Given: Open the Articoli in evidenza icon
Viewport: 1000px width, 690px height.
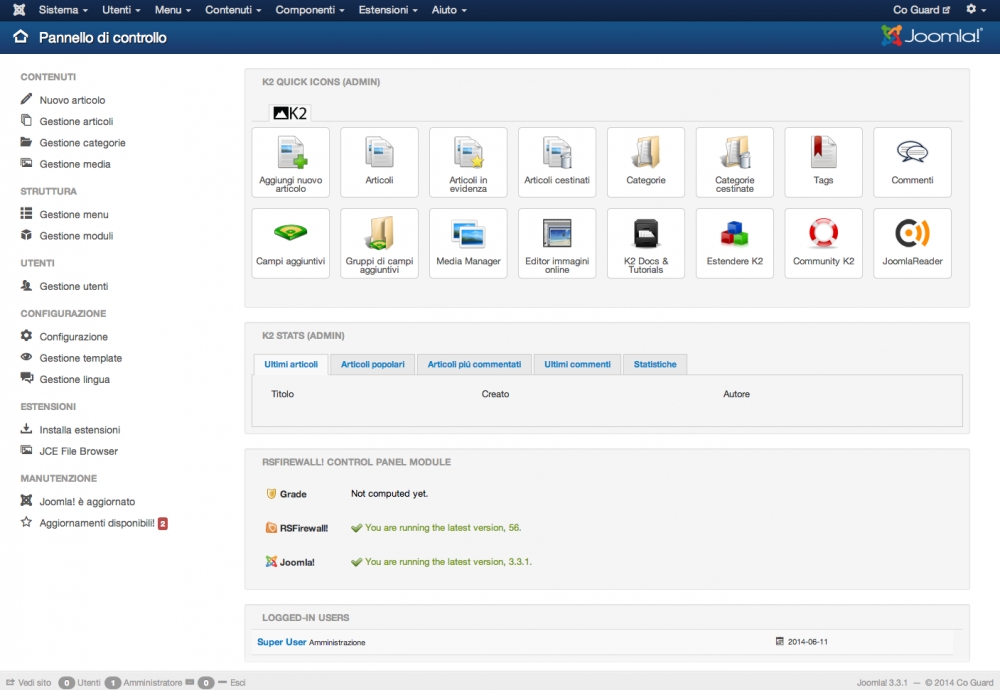Looking at the screenshot, I should coord(468,162).
